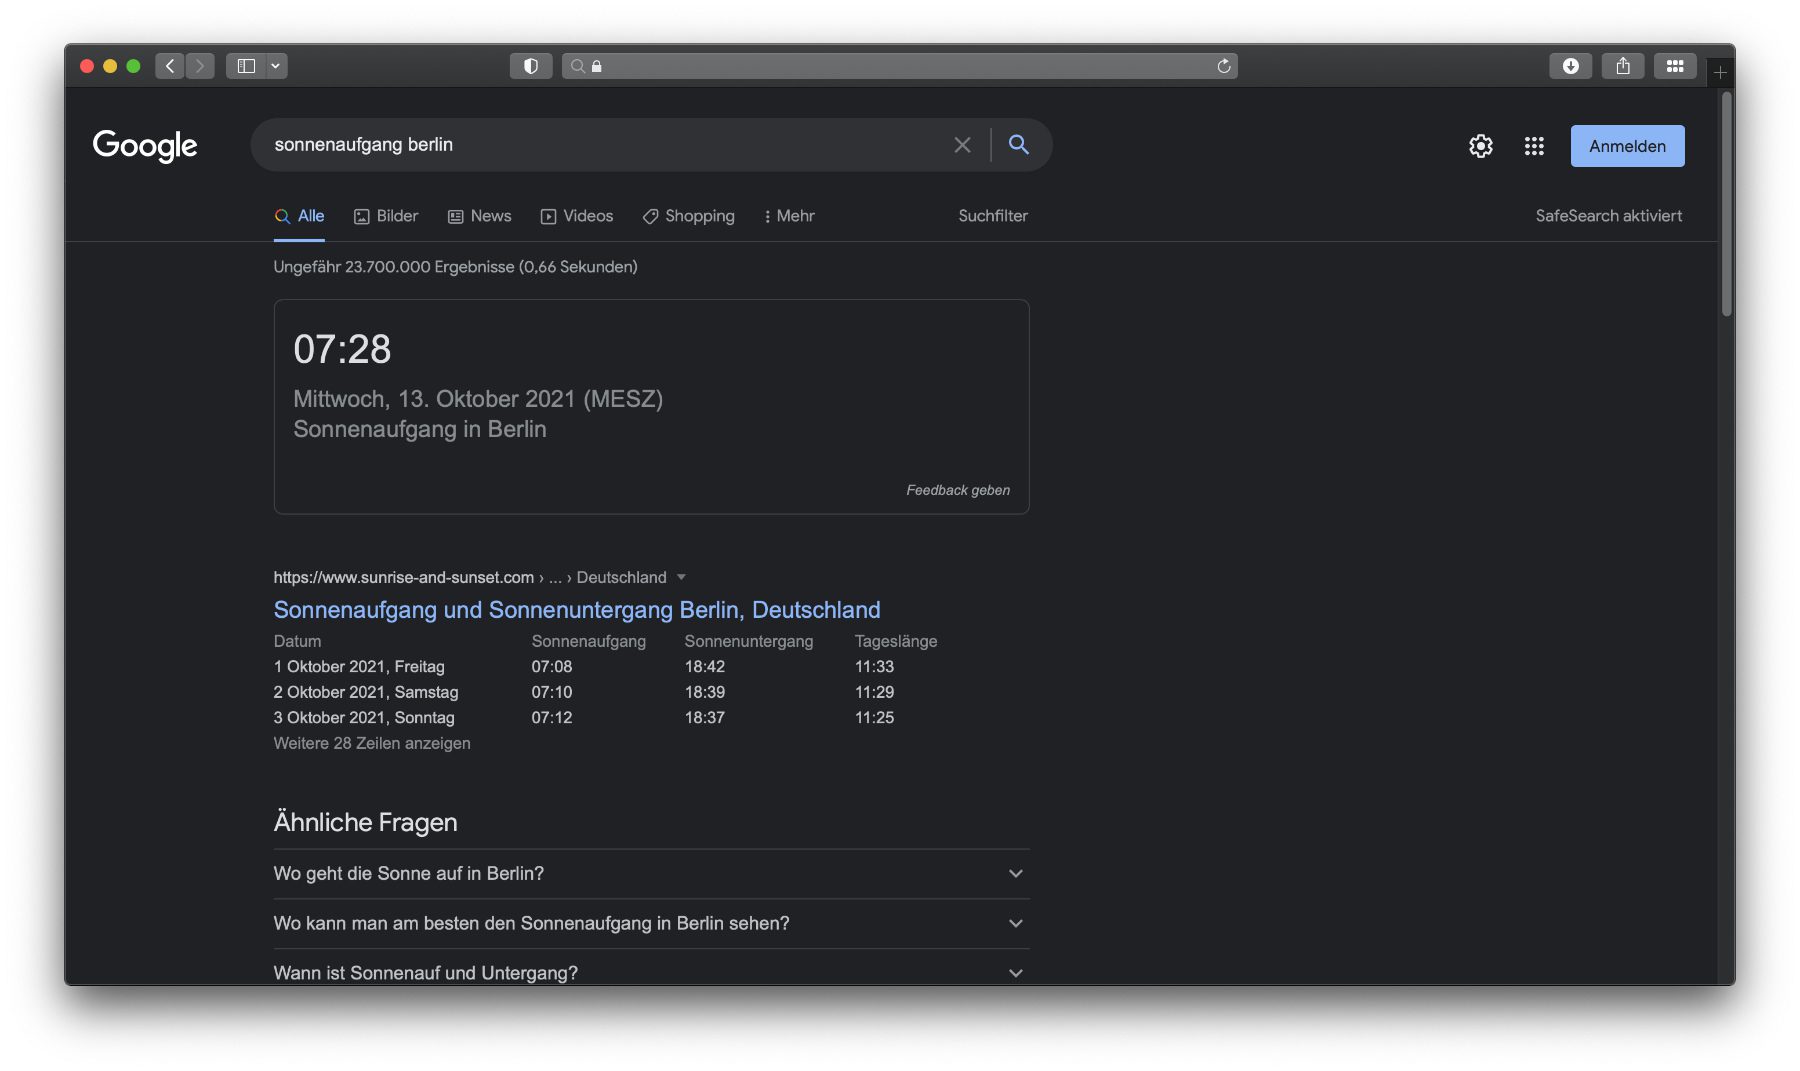
Task: Open the Google apps grid
Action: tap(1534, 146)
